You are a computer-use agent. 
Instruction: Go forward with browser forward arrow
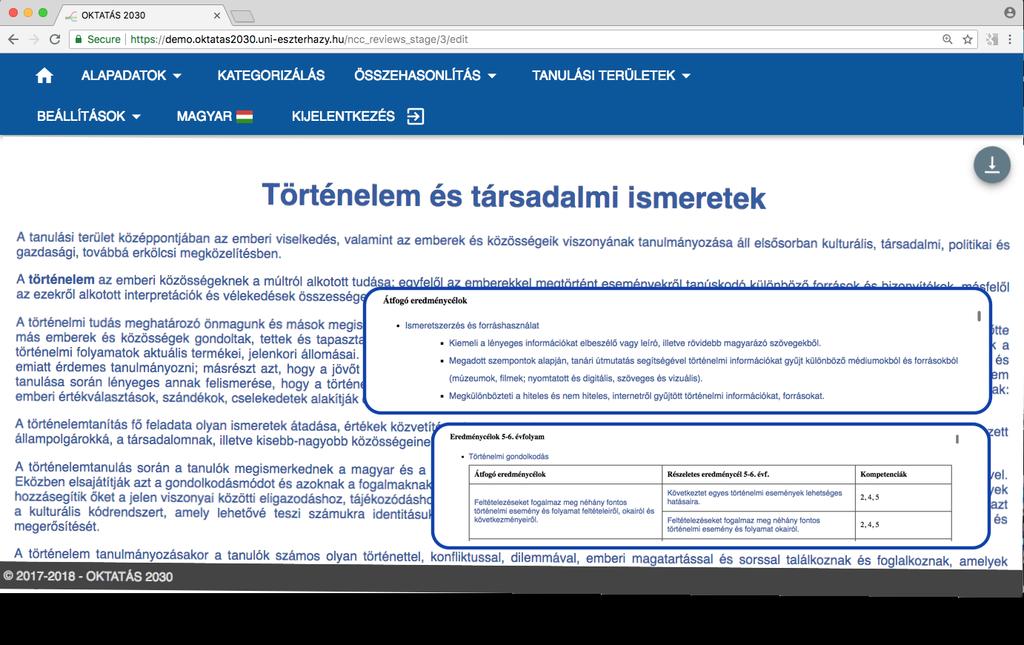34,39
